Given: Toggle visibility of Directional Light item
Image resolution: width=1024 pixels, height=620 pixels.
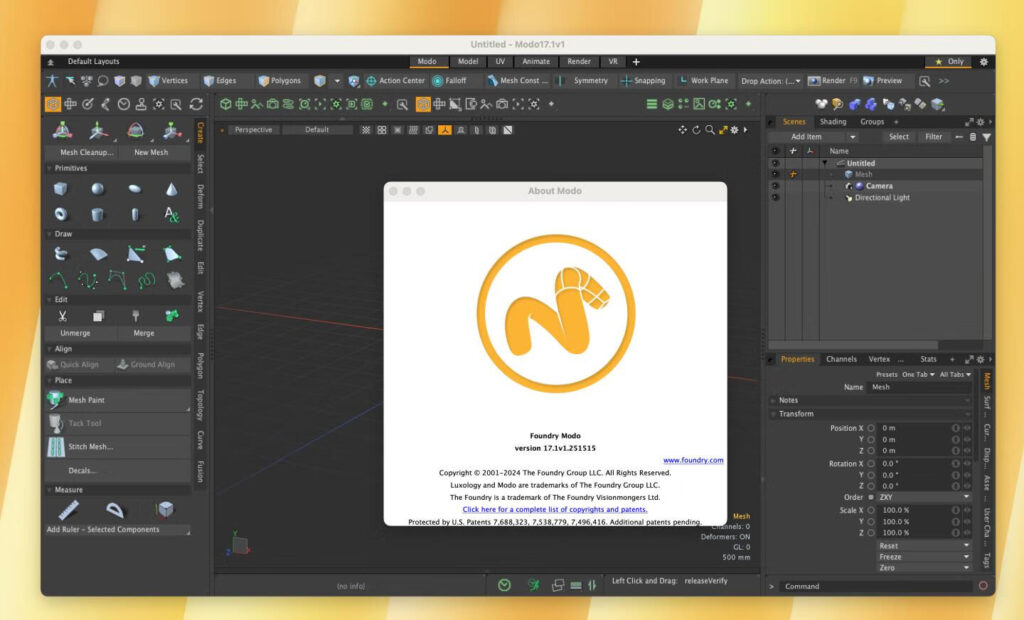Looking at the screenshot, I should (775, 198).
